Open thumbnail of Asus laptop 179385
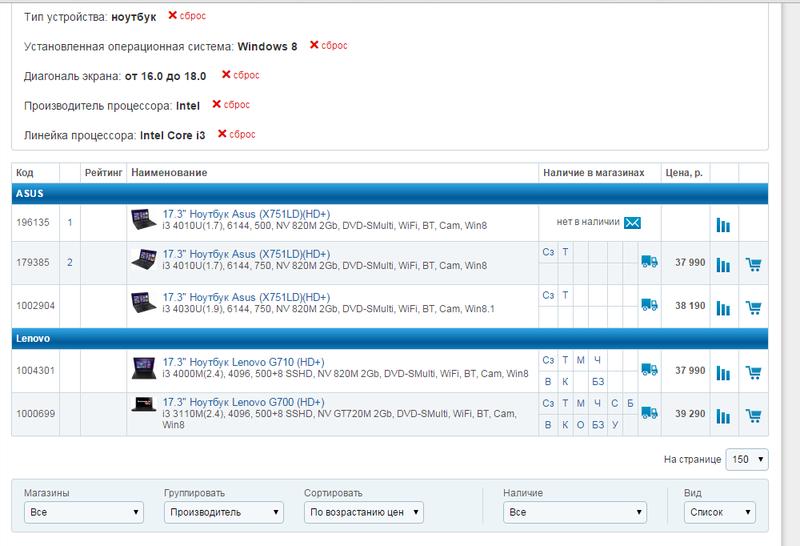This screenshot has height=546, width=800. point(143,259)
